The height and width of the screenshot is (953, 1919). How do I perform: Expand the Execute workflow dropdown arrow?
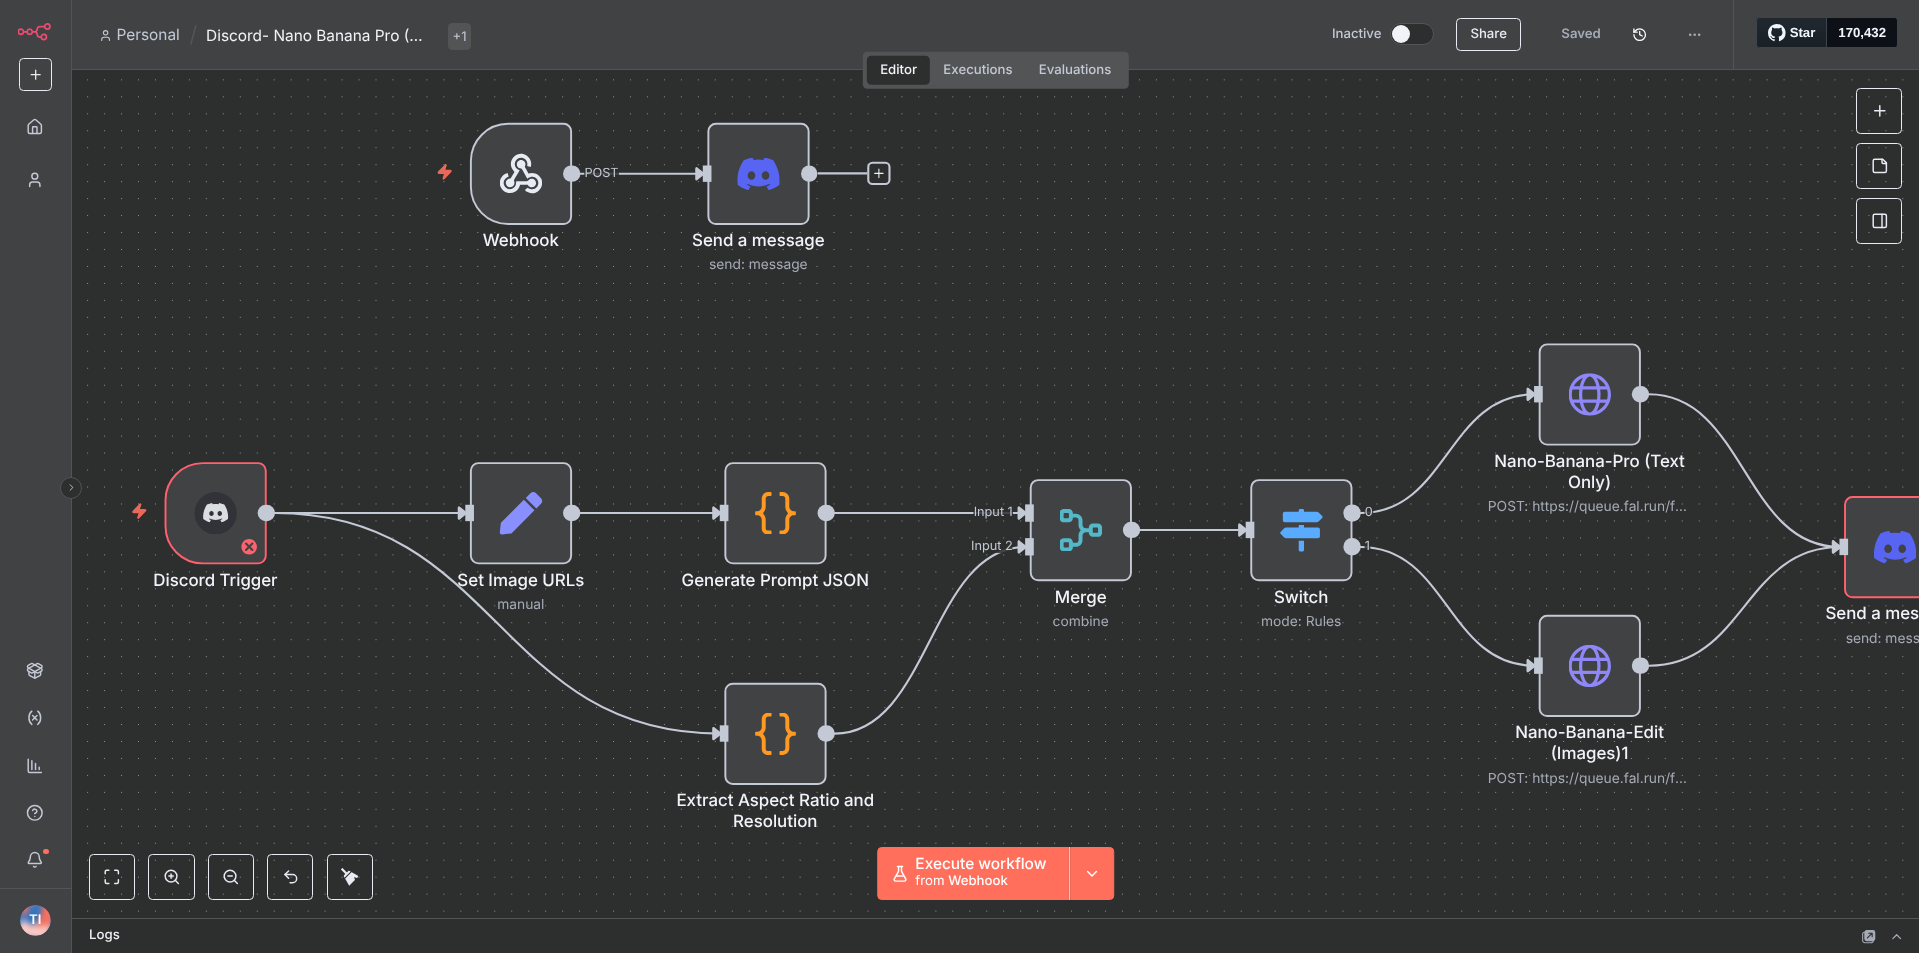(1092, 873)
